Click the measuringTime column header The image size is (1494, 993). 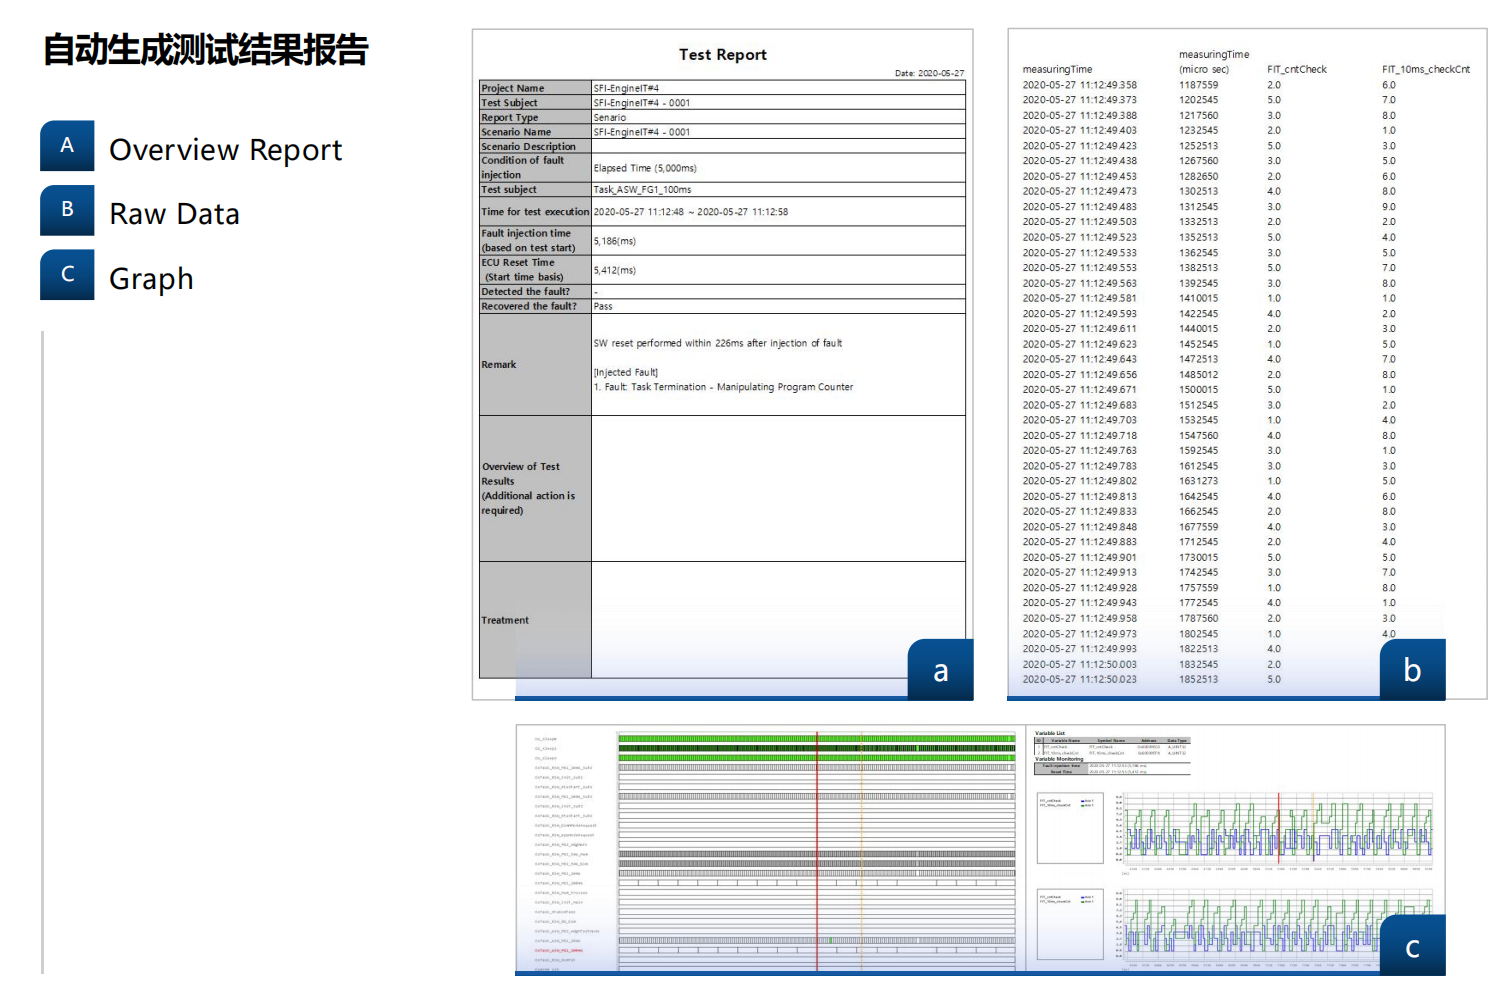pyautogui.click(x=1056, y=70)
